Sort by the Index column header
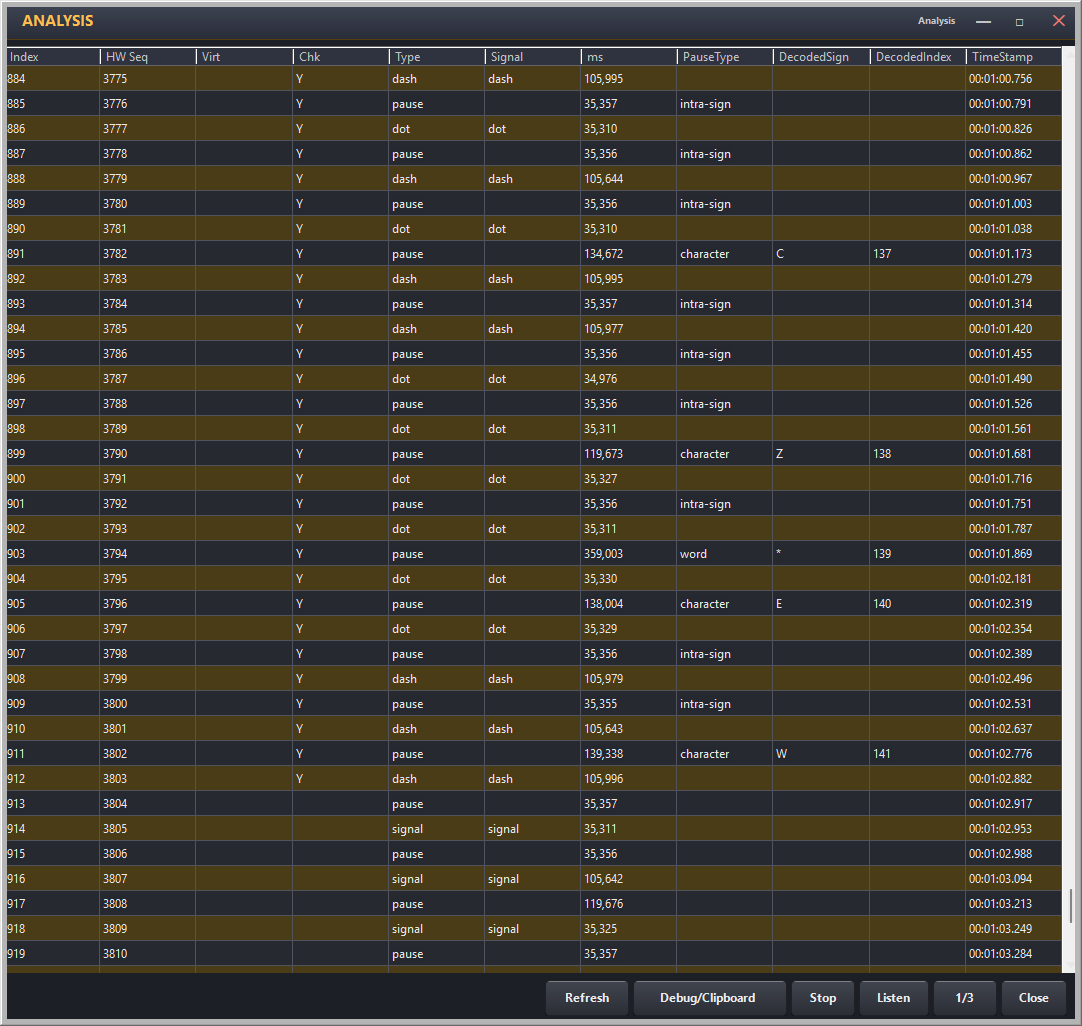 pyautogui.click(x=53, y=57)
